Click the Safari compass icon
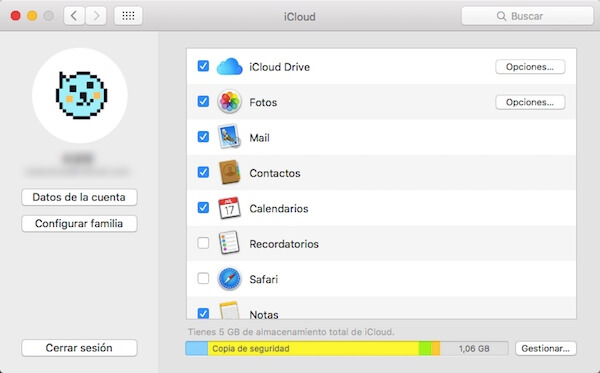This screenshot has height=373, width=600. [229, 279]
